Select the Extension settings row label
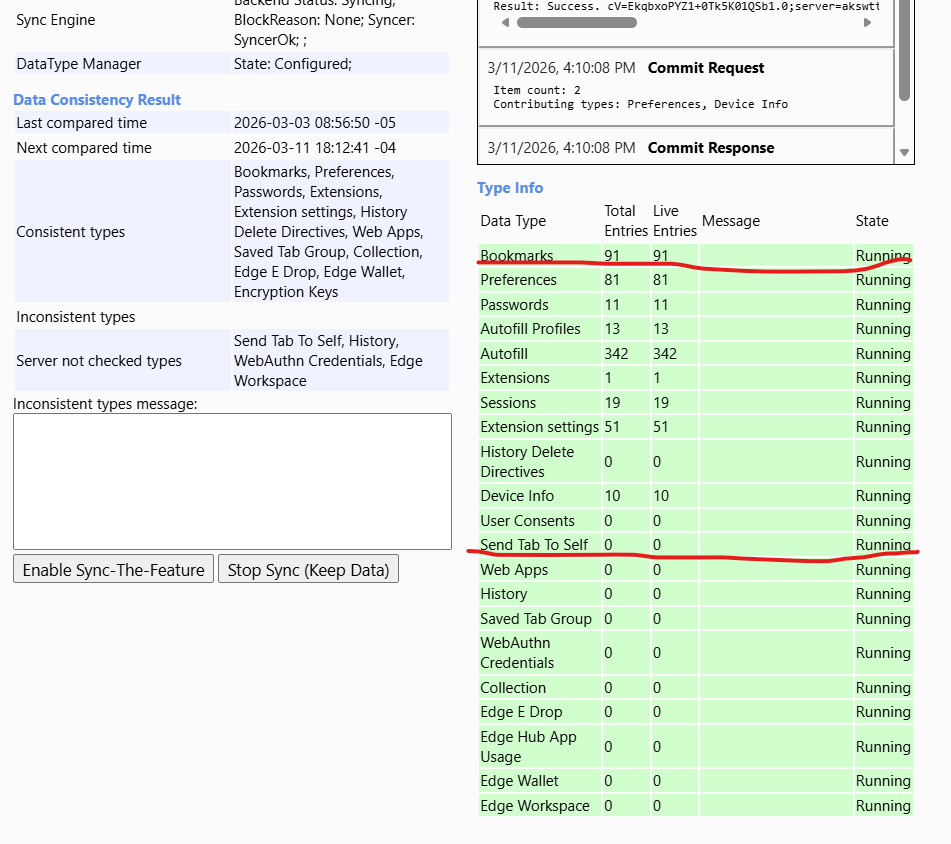This screenshot has width=951, height=844. pyautogui.click(x=539, y=427)
